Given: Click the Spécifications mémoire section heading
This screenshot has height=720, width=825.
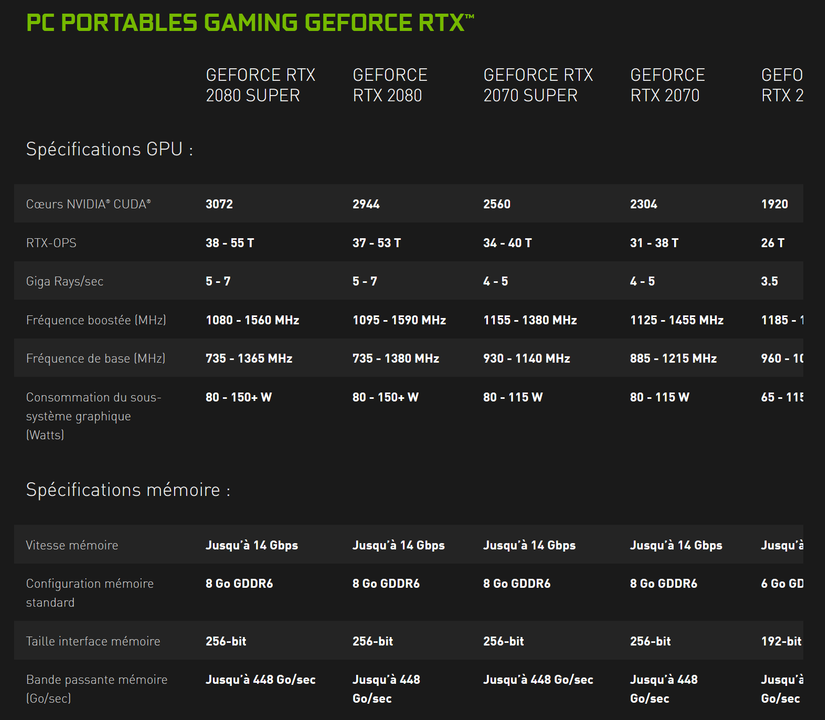Looking at the screenshot, I should tap(128, 490).
